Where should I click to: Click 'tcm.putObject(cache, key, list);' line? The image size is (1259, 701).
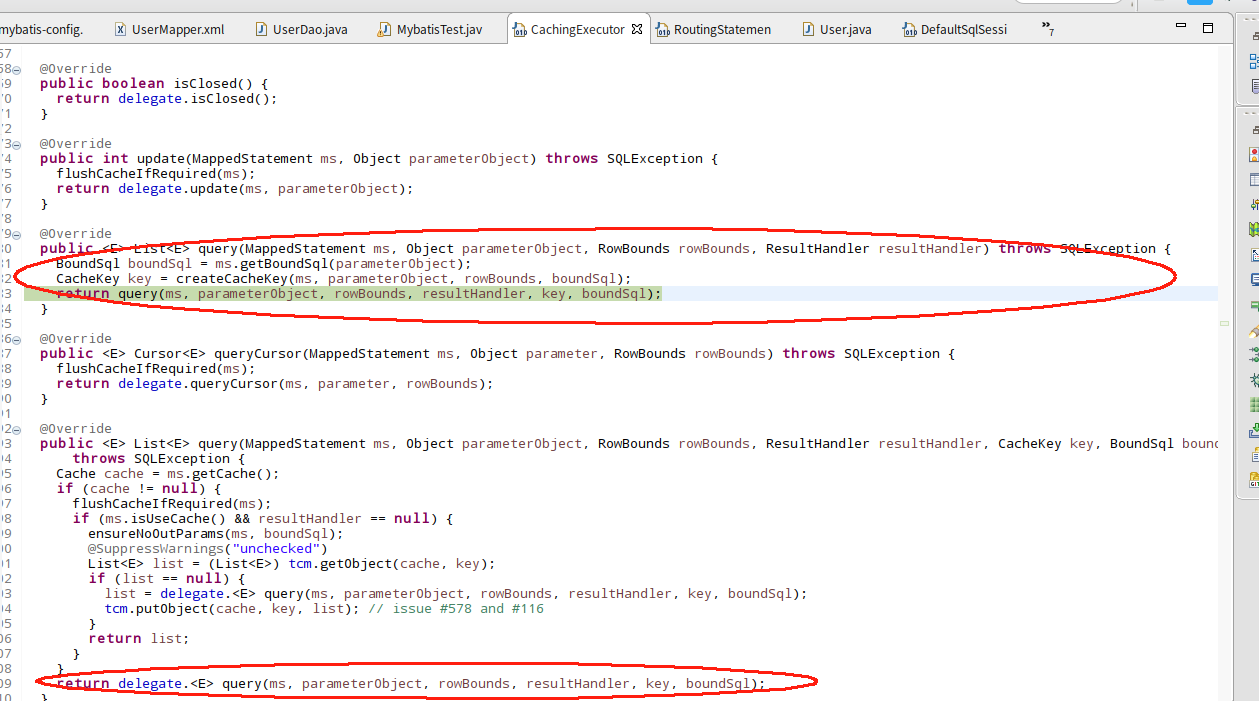tap(232, 609)
